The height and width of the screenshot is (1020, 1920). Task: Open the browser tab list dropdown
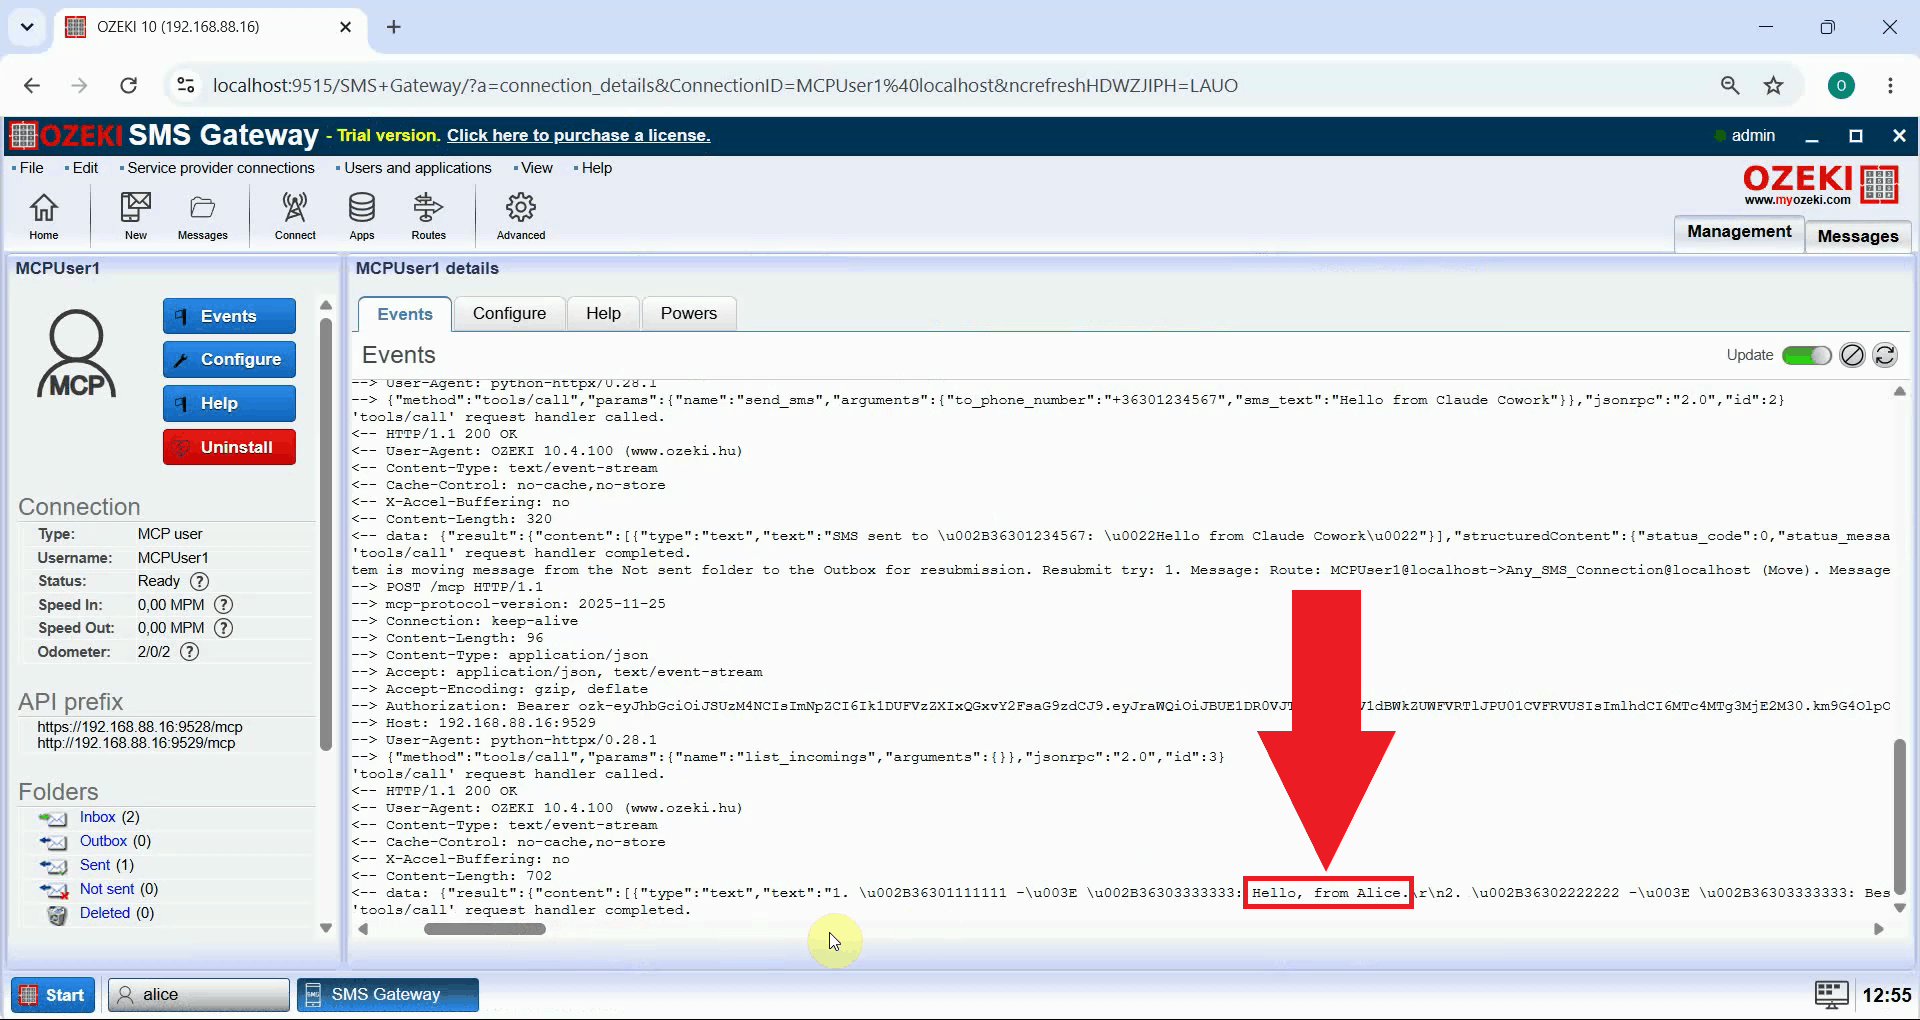[27, 27]
